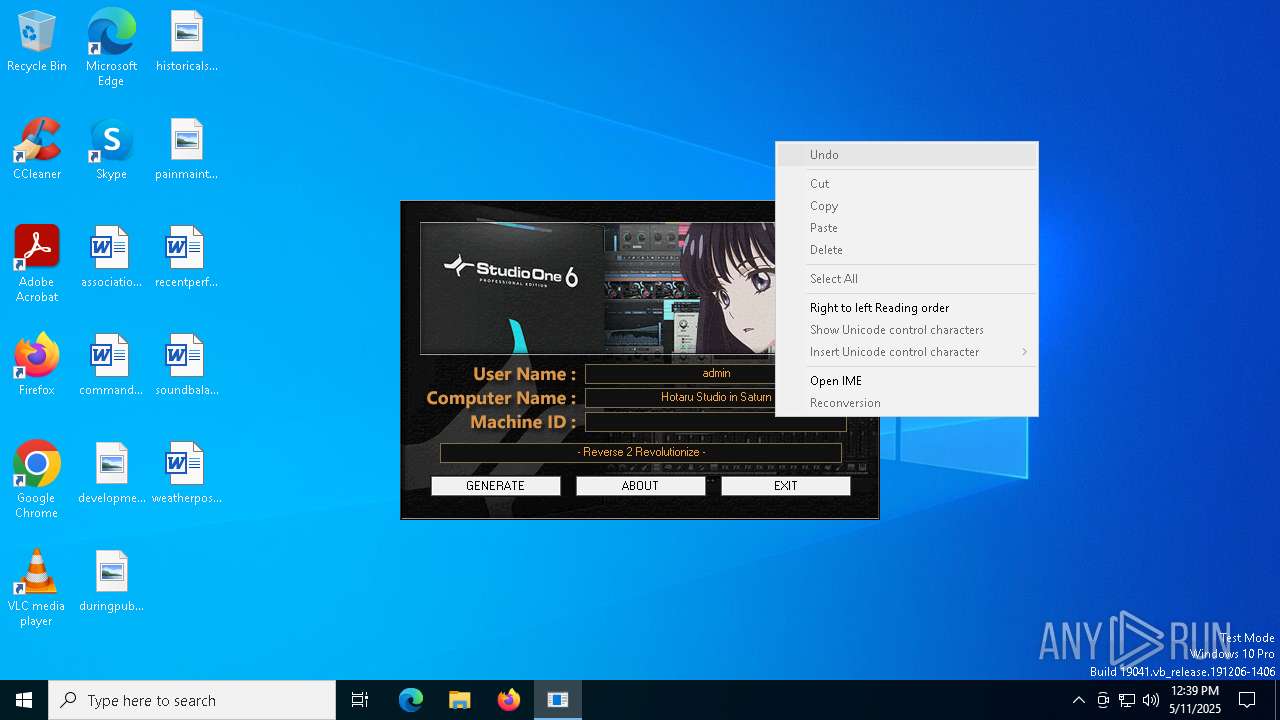Open the Firefox desktop shortcut
Screen dimensions: 1280x720
click(x=37, y=366)
